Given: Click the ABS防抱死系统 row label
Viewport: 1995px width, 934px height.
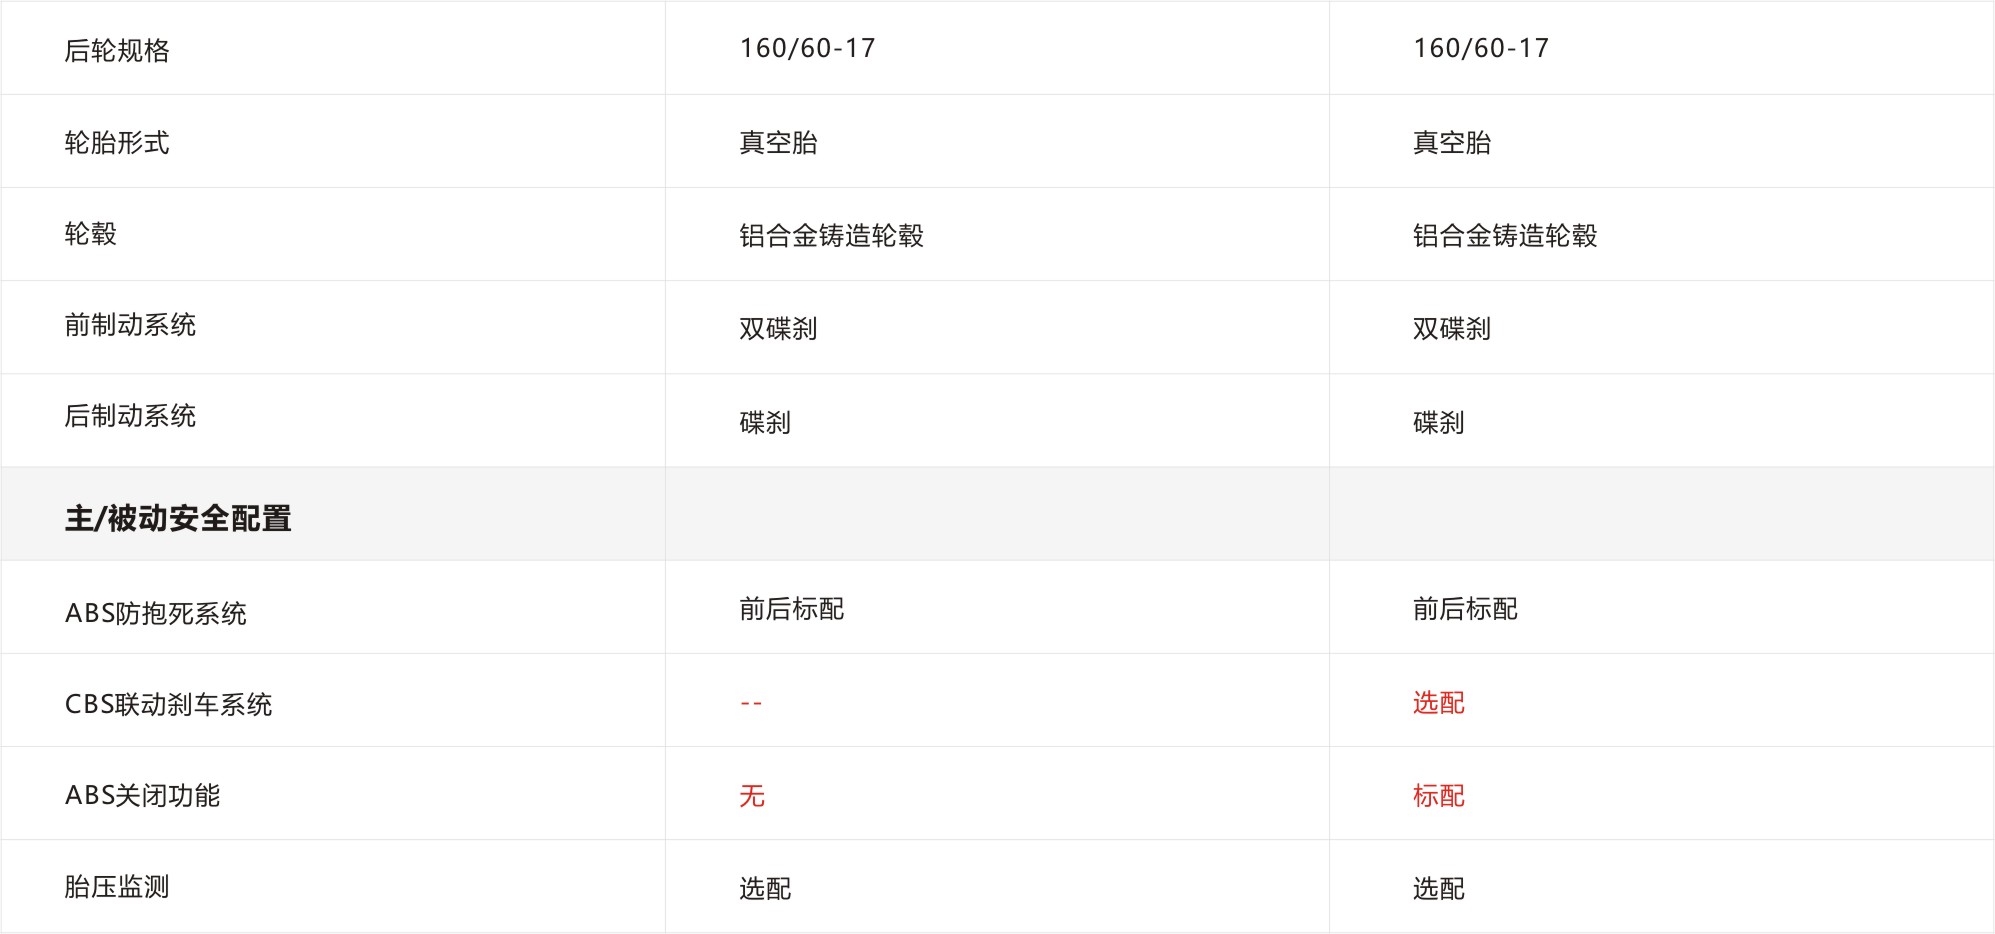Looking at the screenshot, I should pos(156,613).
